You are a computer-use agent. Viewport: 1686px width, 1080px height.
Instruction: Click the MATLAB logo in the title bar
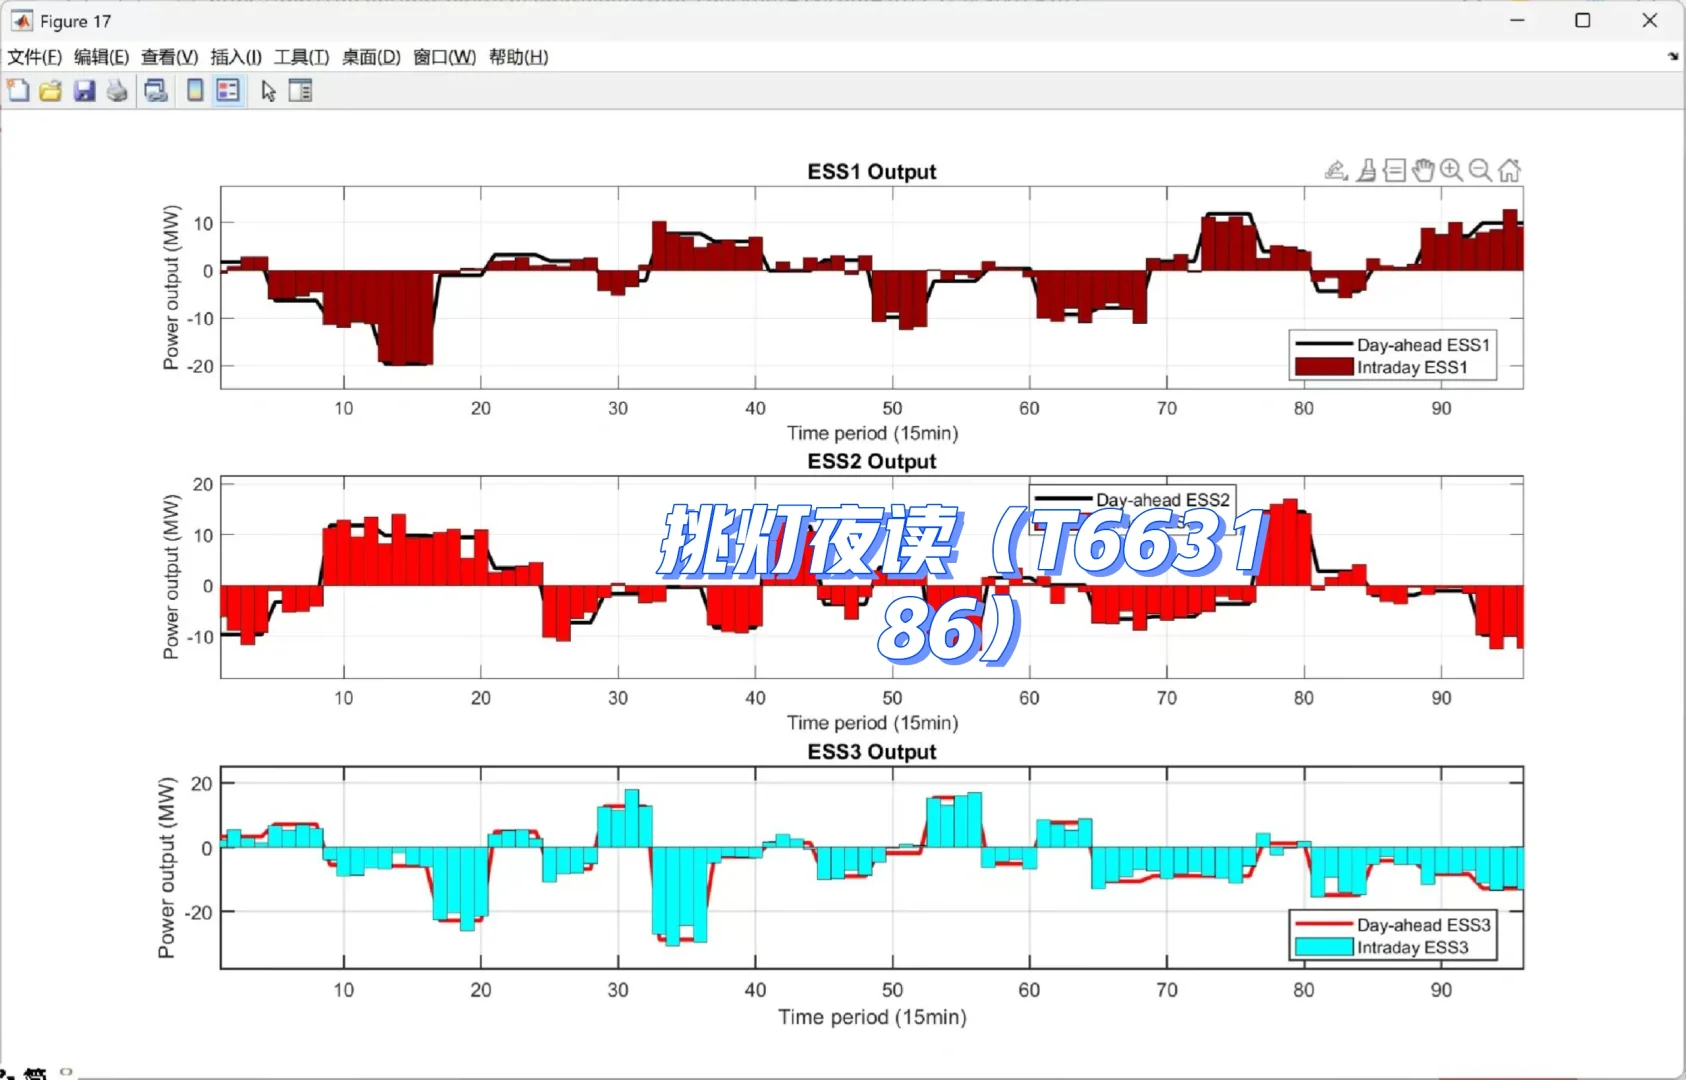point(21,21)
